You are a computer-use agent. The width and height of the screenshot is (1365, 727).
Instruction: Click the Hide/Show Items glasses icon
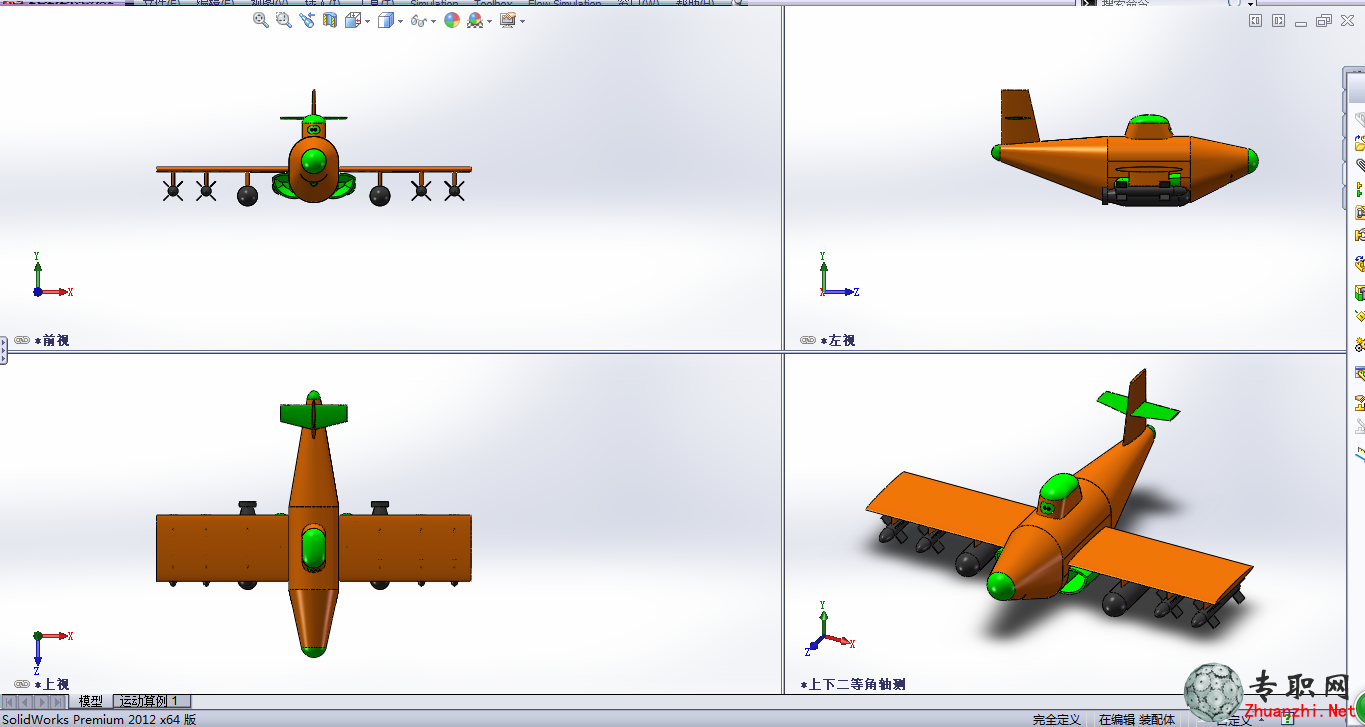(419, 21)
